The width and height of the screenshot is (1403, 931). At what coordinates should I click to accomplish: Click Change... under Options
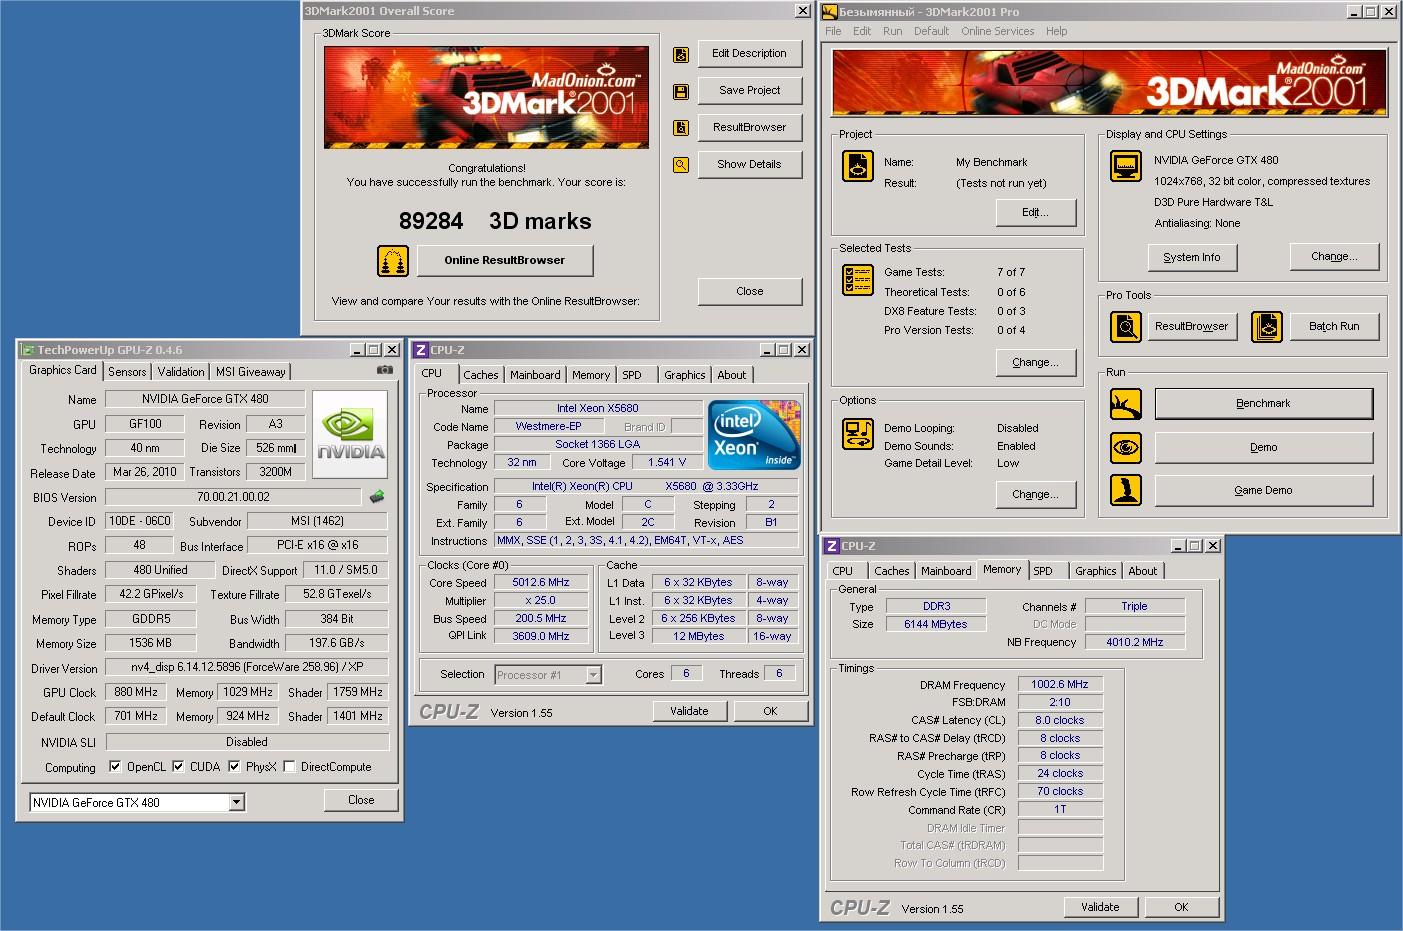tap(1036, 494)
